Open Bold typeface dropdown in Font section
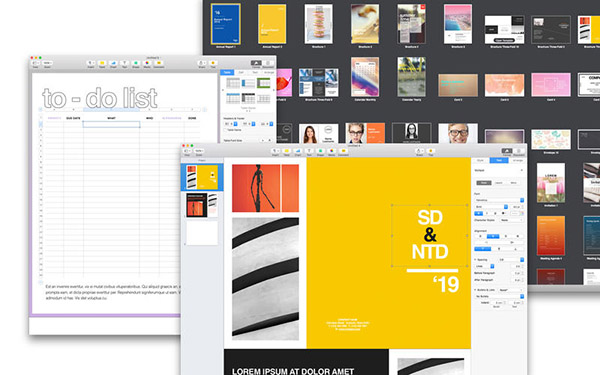600x375 pixels. pyautogui.click(x=491, y=207)
